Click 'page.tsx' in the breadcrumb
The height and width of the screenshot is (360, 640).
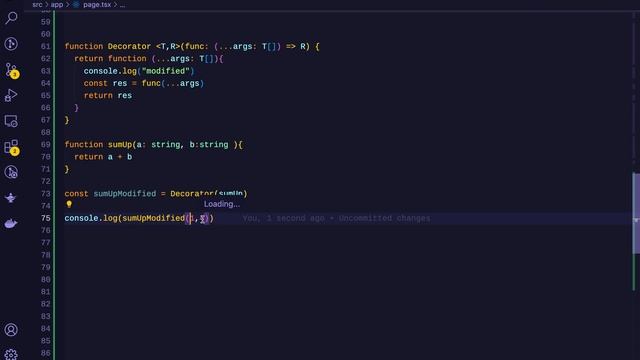point(97,5)
